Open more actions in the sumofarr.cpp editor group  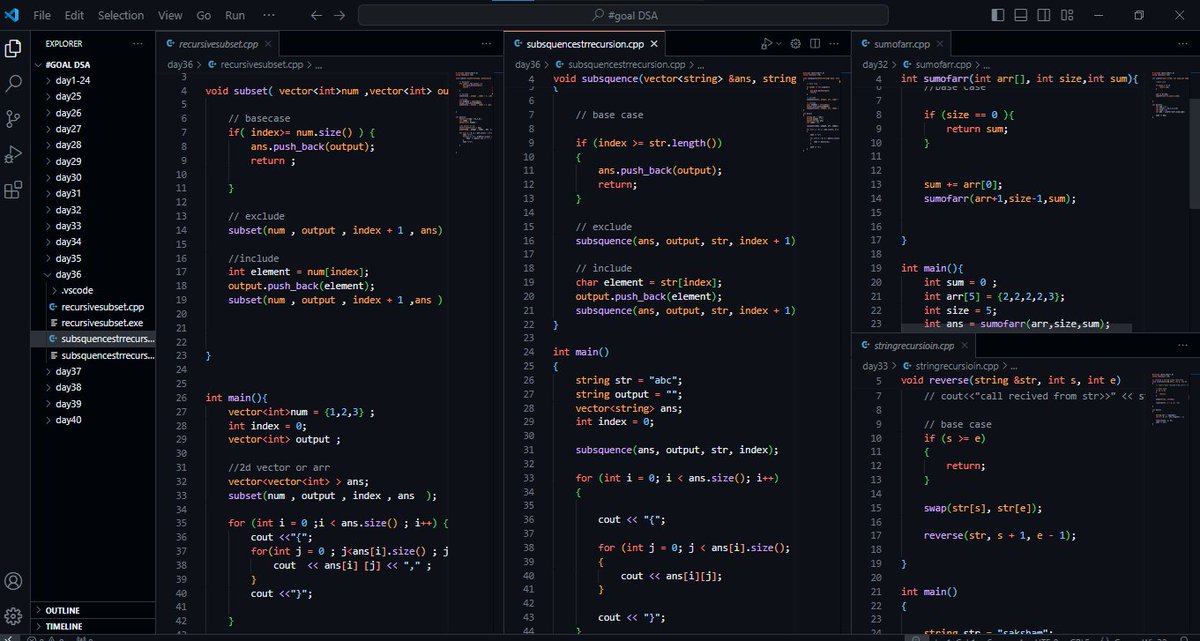[1181, 44]
